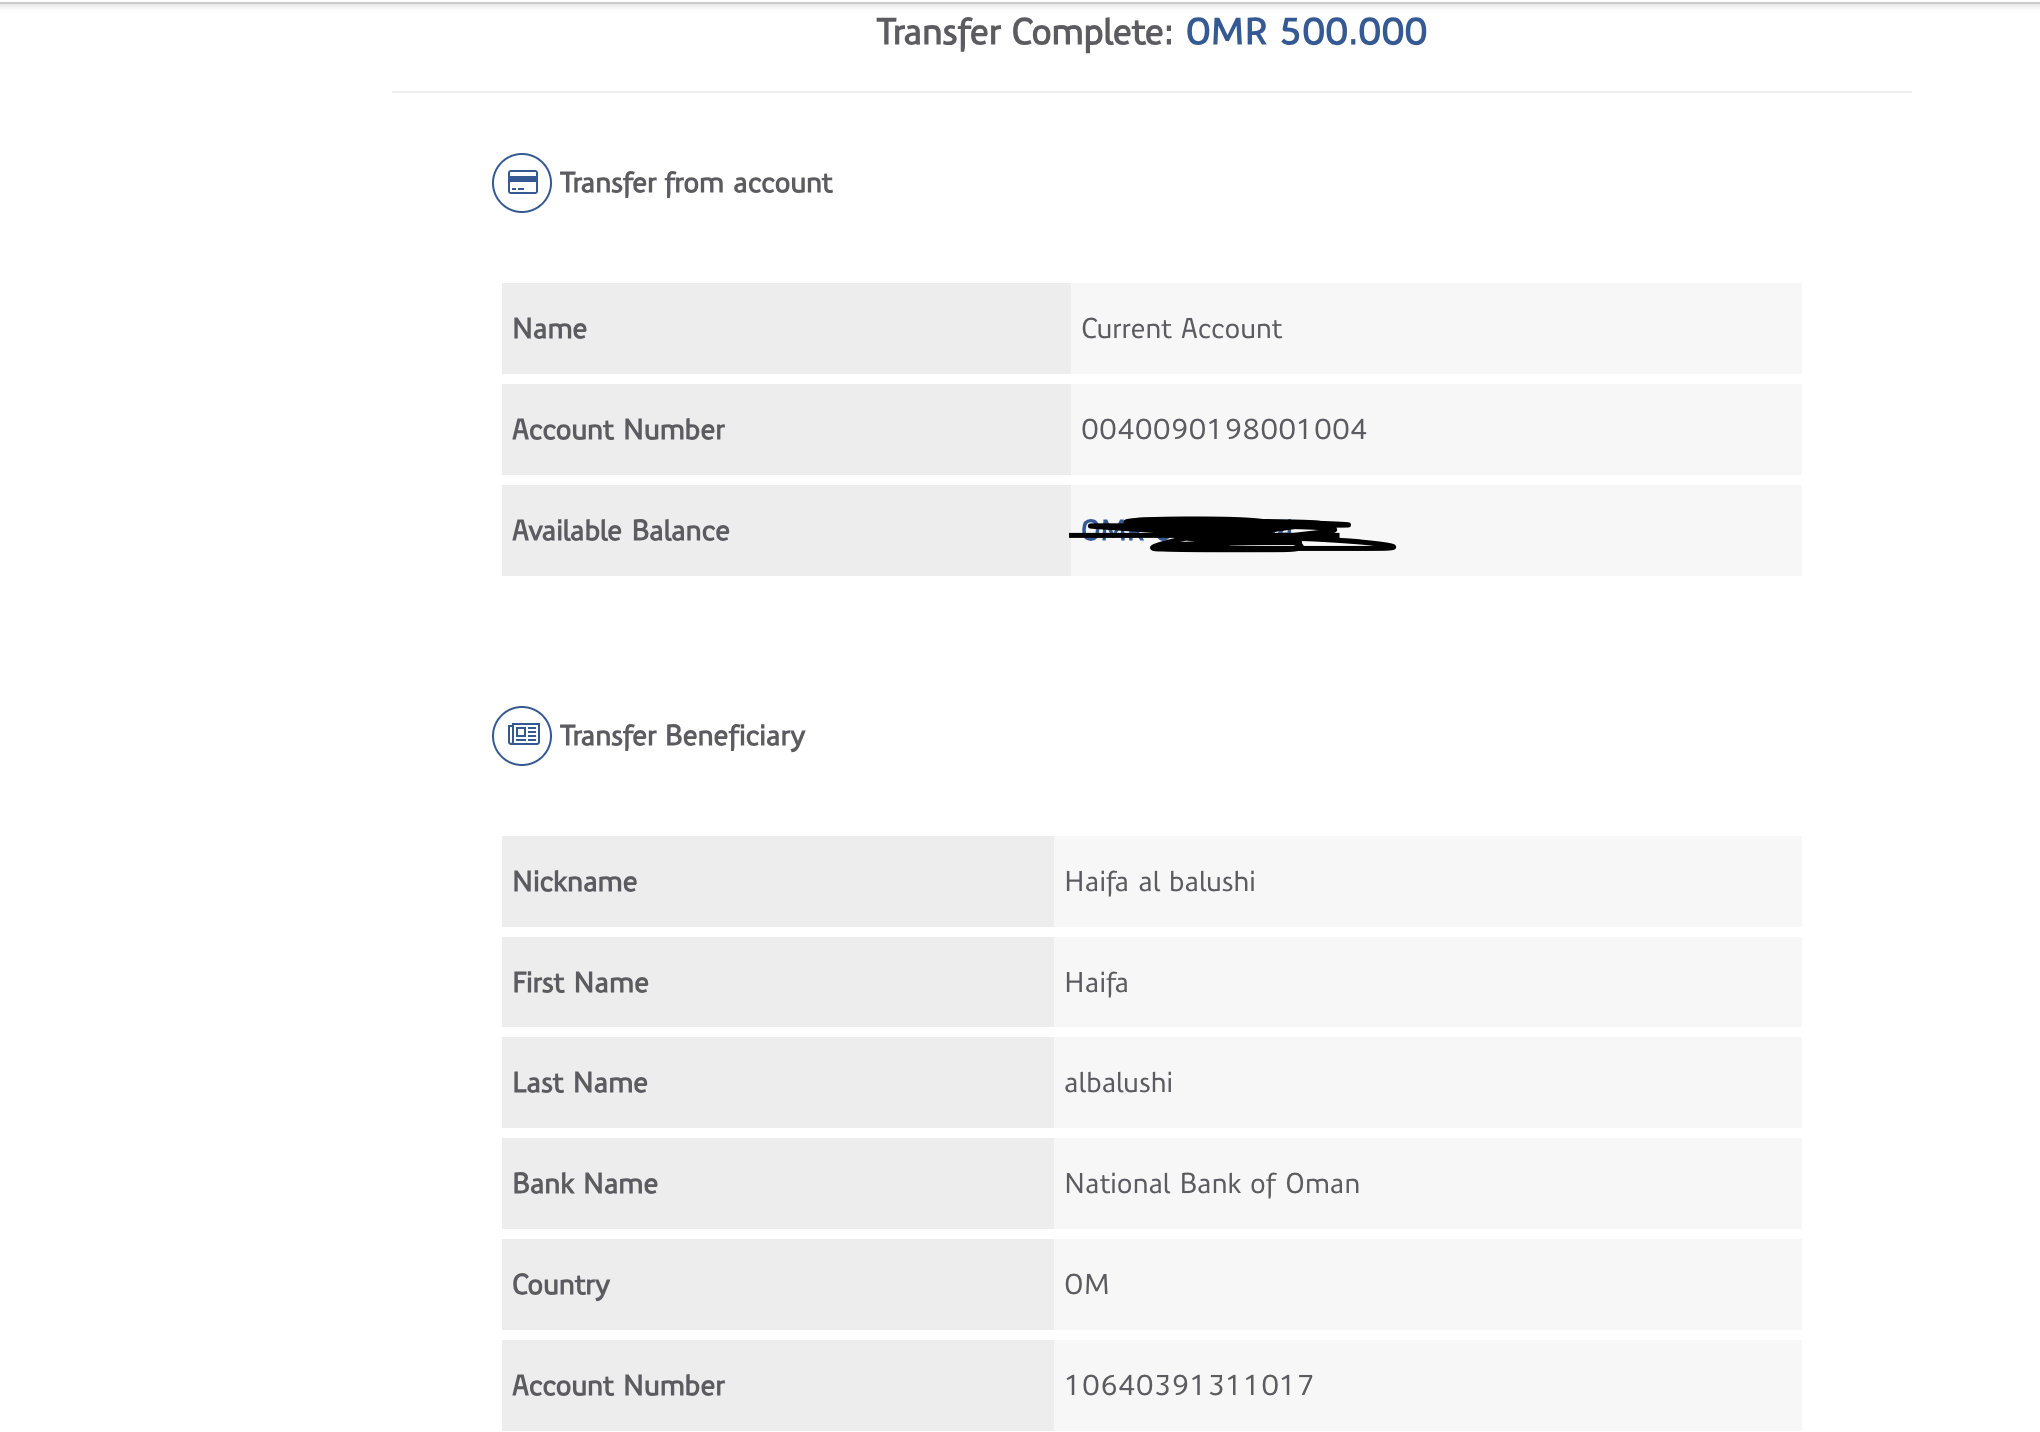Image resolution: width=2040 pixels, height=1432 pixels.
Task: Click the National Bank of Oman value
Action: point(1211,1184)
